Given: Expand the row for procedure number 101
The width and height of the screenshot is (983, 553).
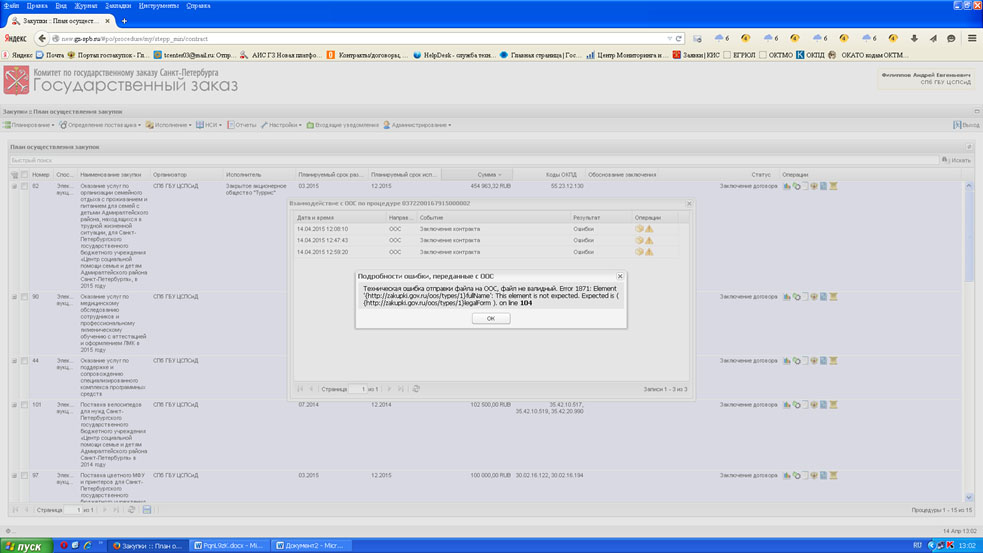Looking at the screenshot, I should pos(14,404).
